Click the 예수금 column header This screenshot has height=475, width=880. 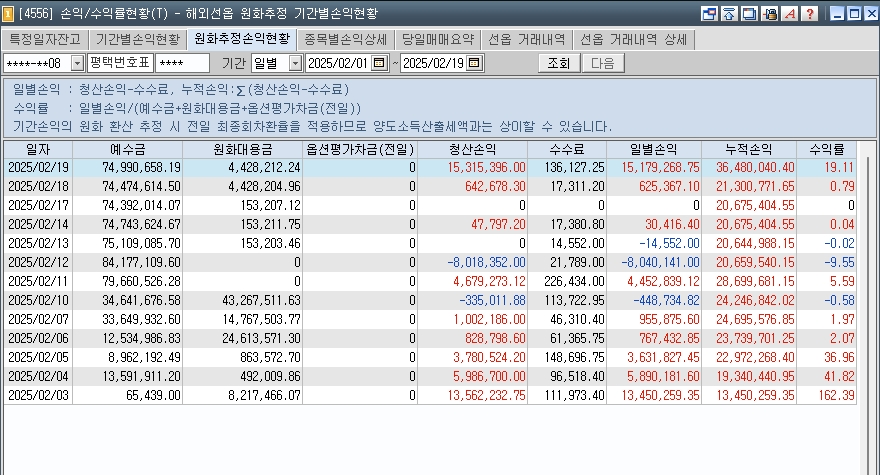click(x=127, y=149)
